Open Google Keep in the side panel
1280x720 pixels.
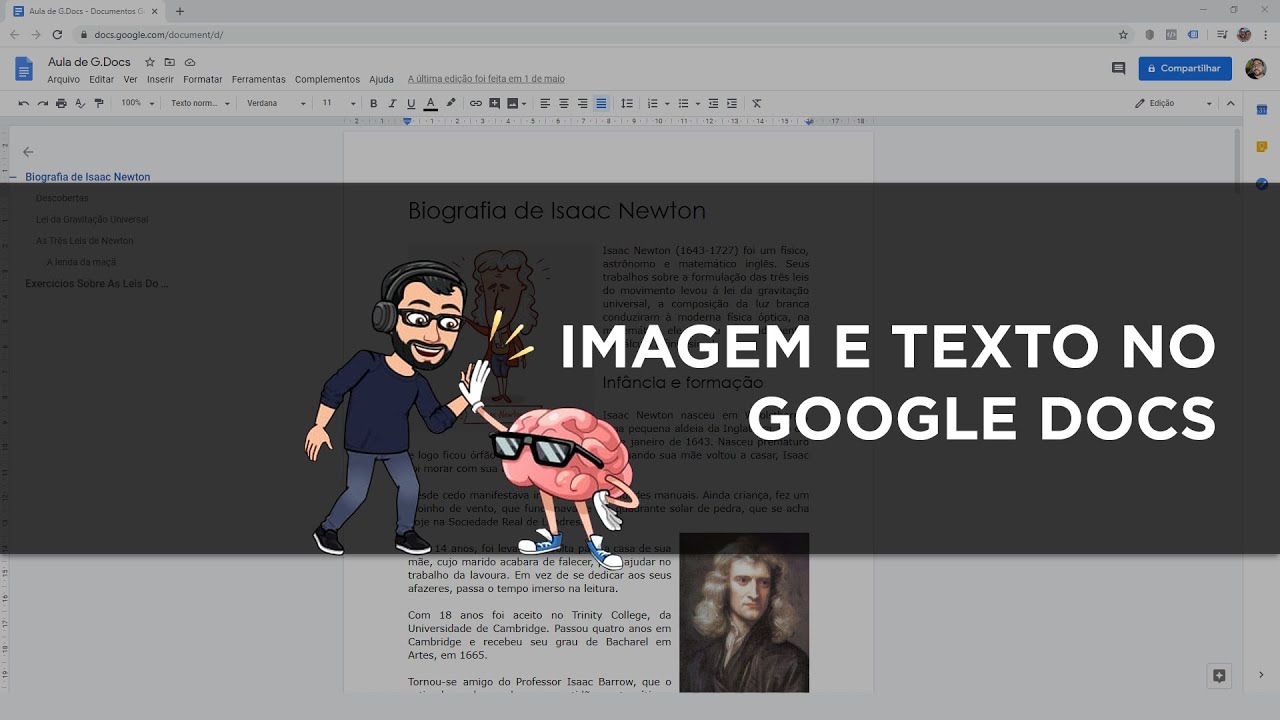coord(1262,146)
